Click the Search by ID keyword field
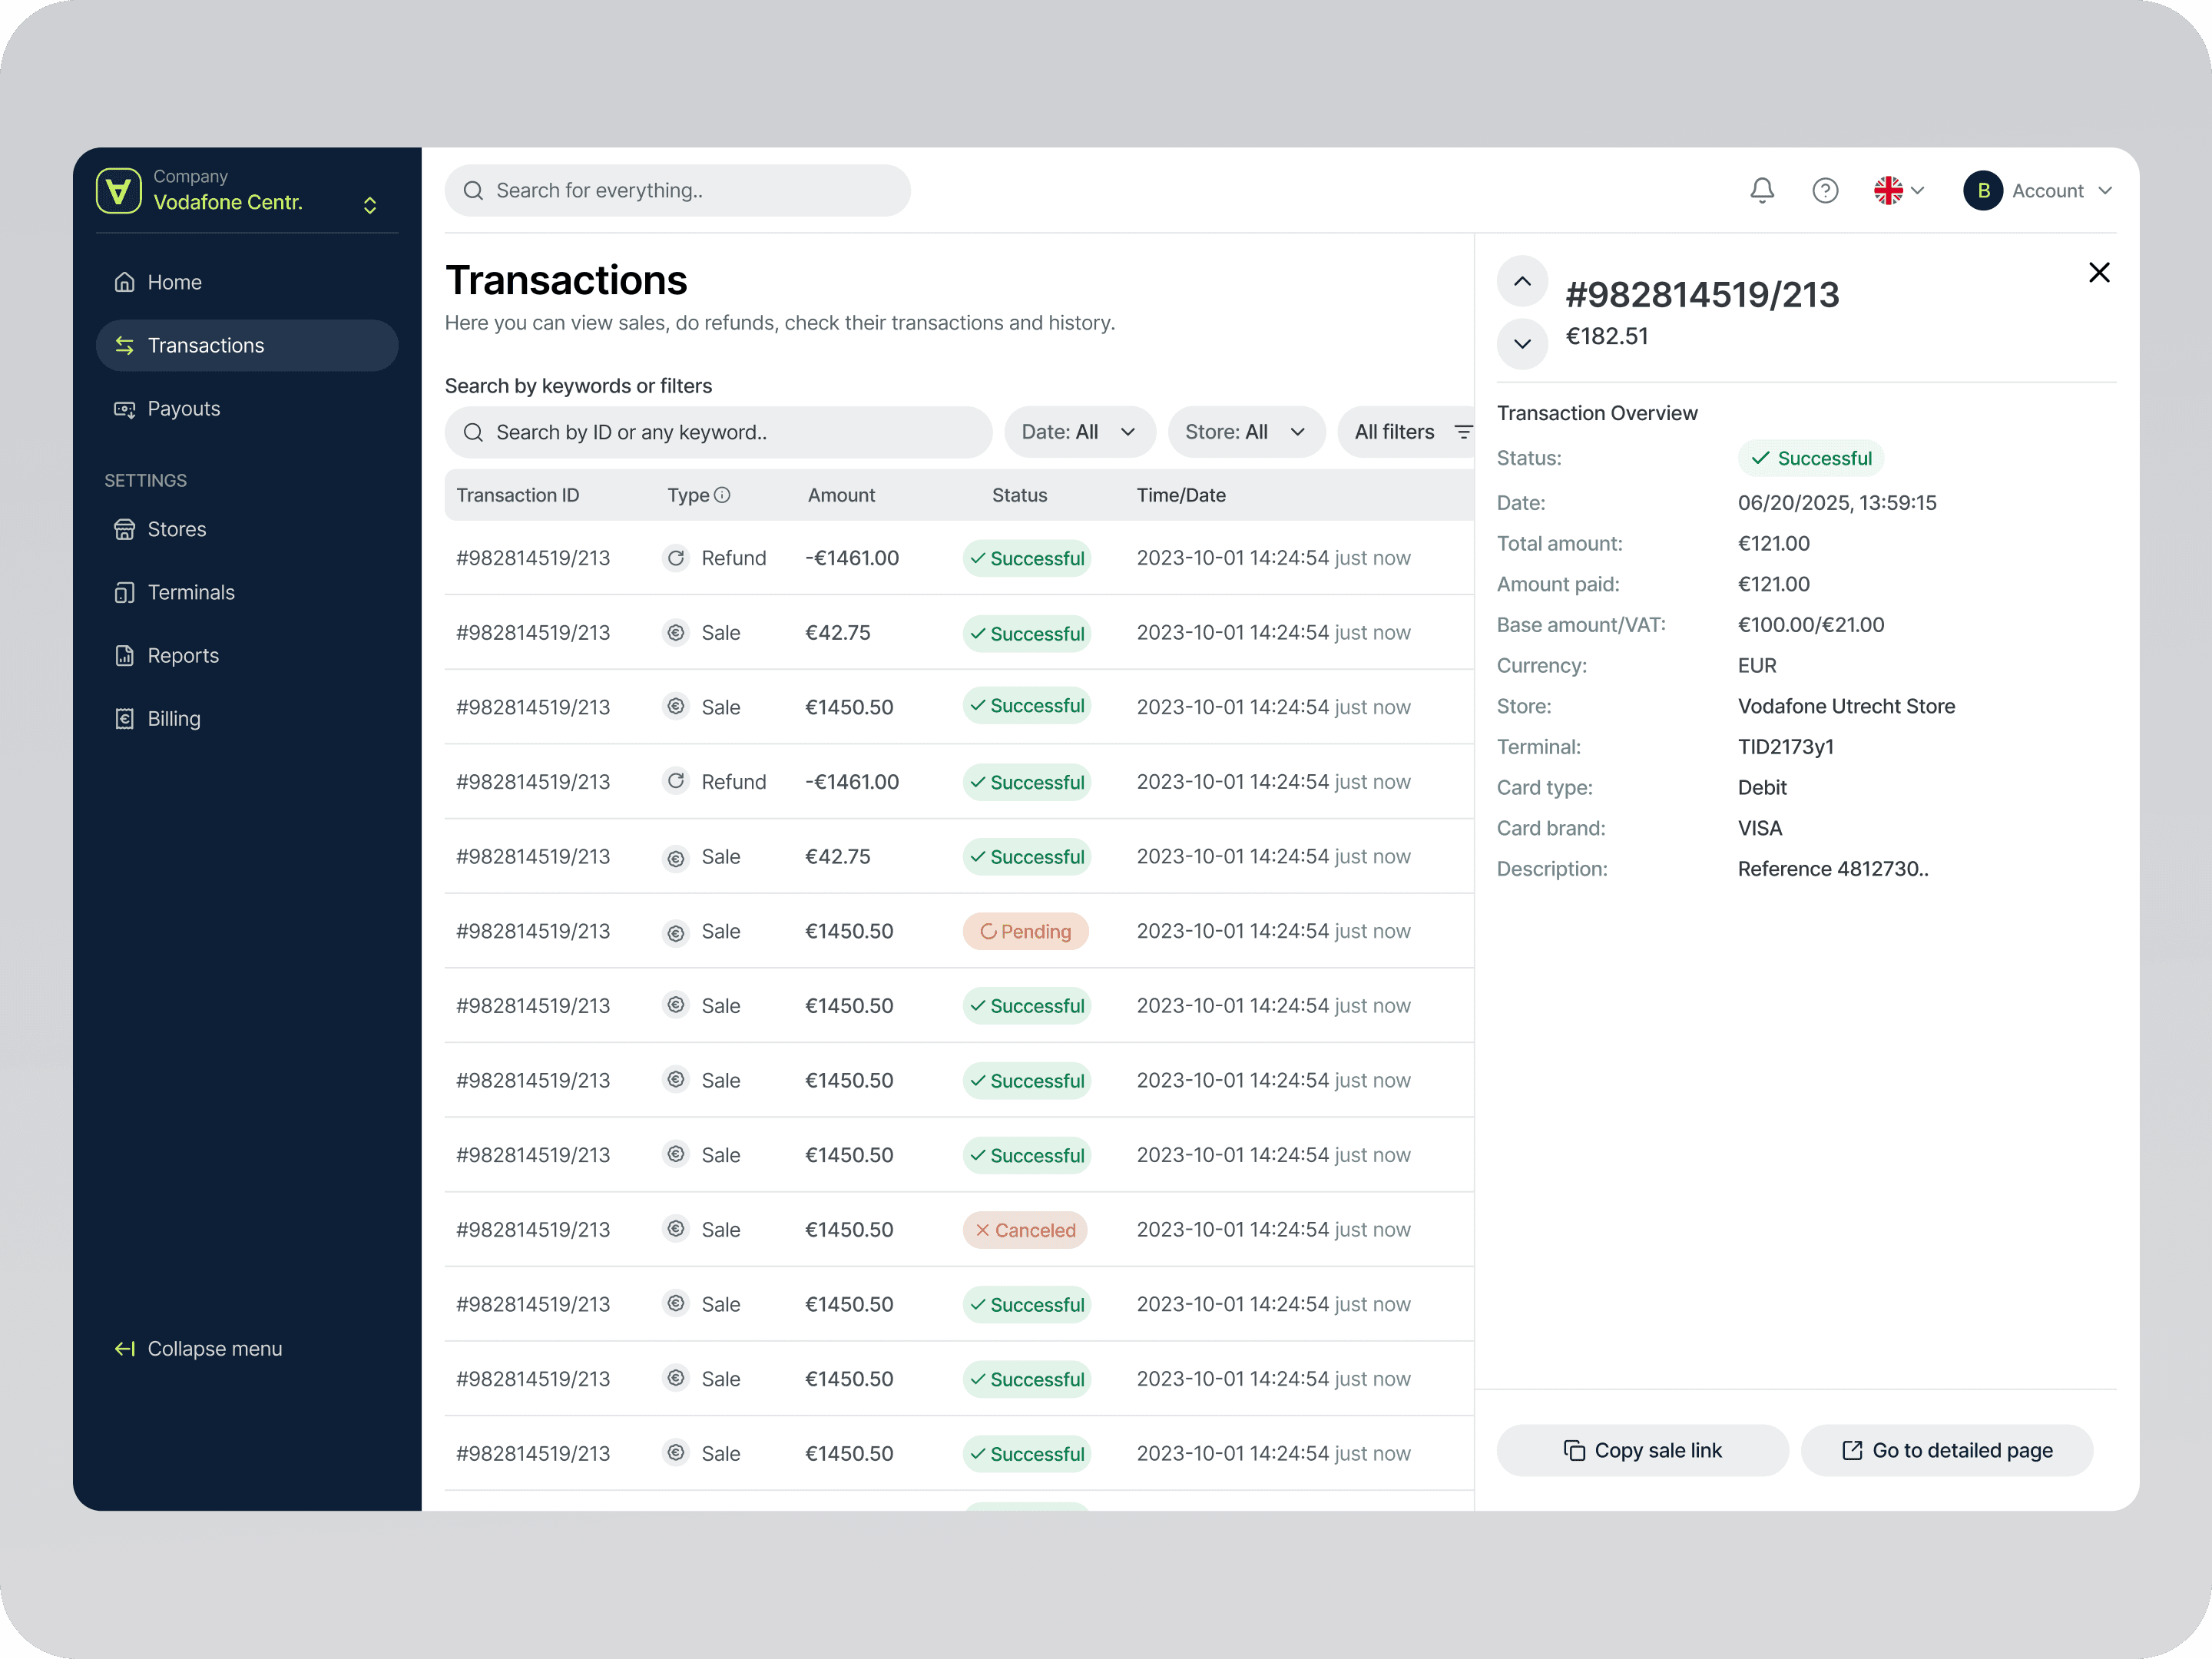The height and width of the screenshot is (1659, 2212). pos(717,432)
